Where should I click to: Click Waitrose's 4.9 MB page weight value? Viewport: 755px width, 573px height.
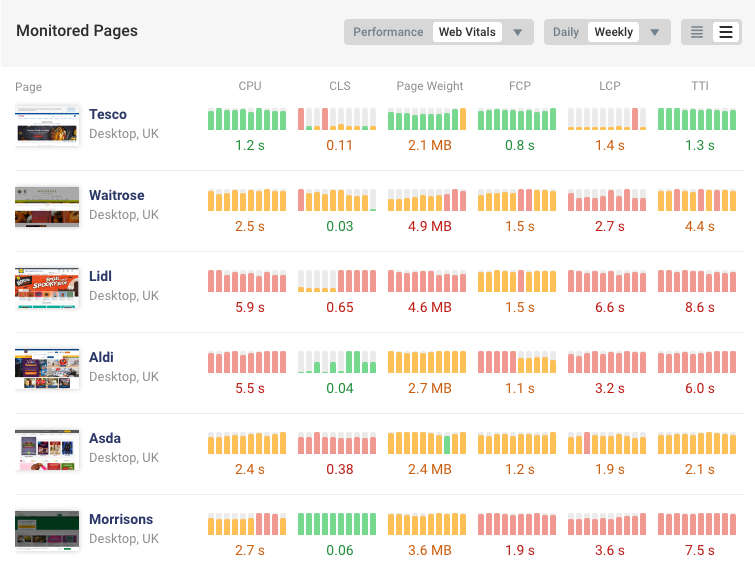click(430, 226)
